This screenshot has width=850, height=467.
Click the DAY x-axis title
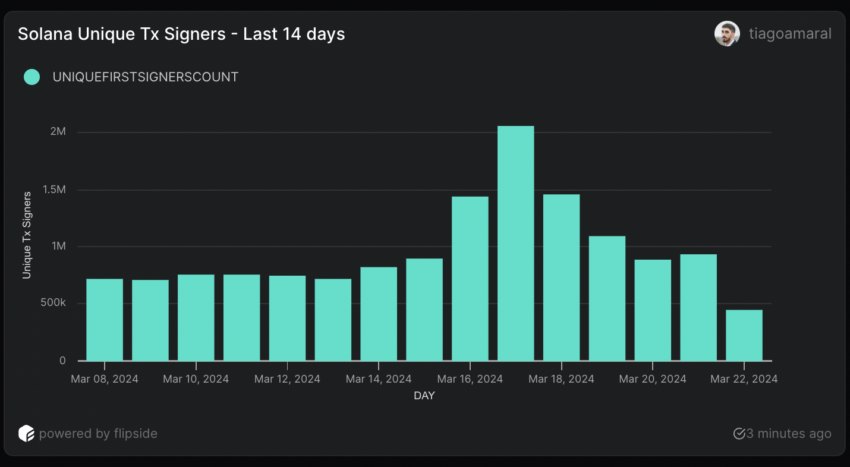tap(424, 396)
